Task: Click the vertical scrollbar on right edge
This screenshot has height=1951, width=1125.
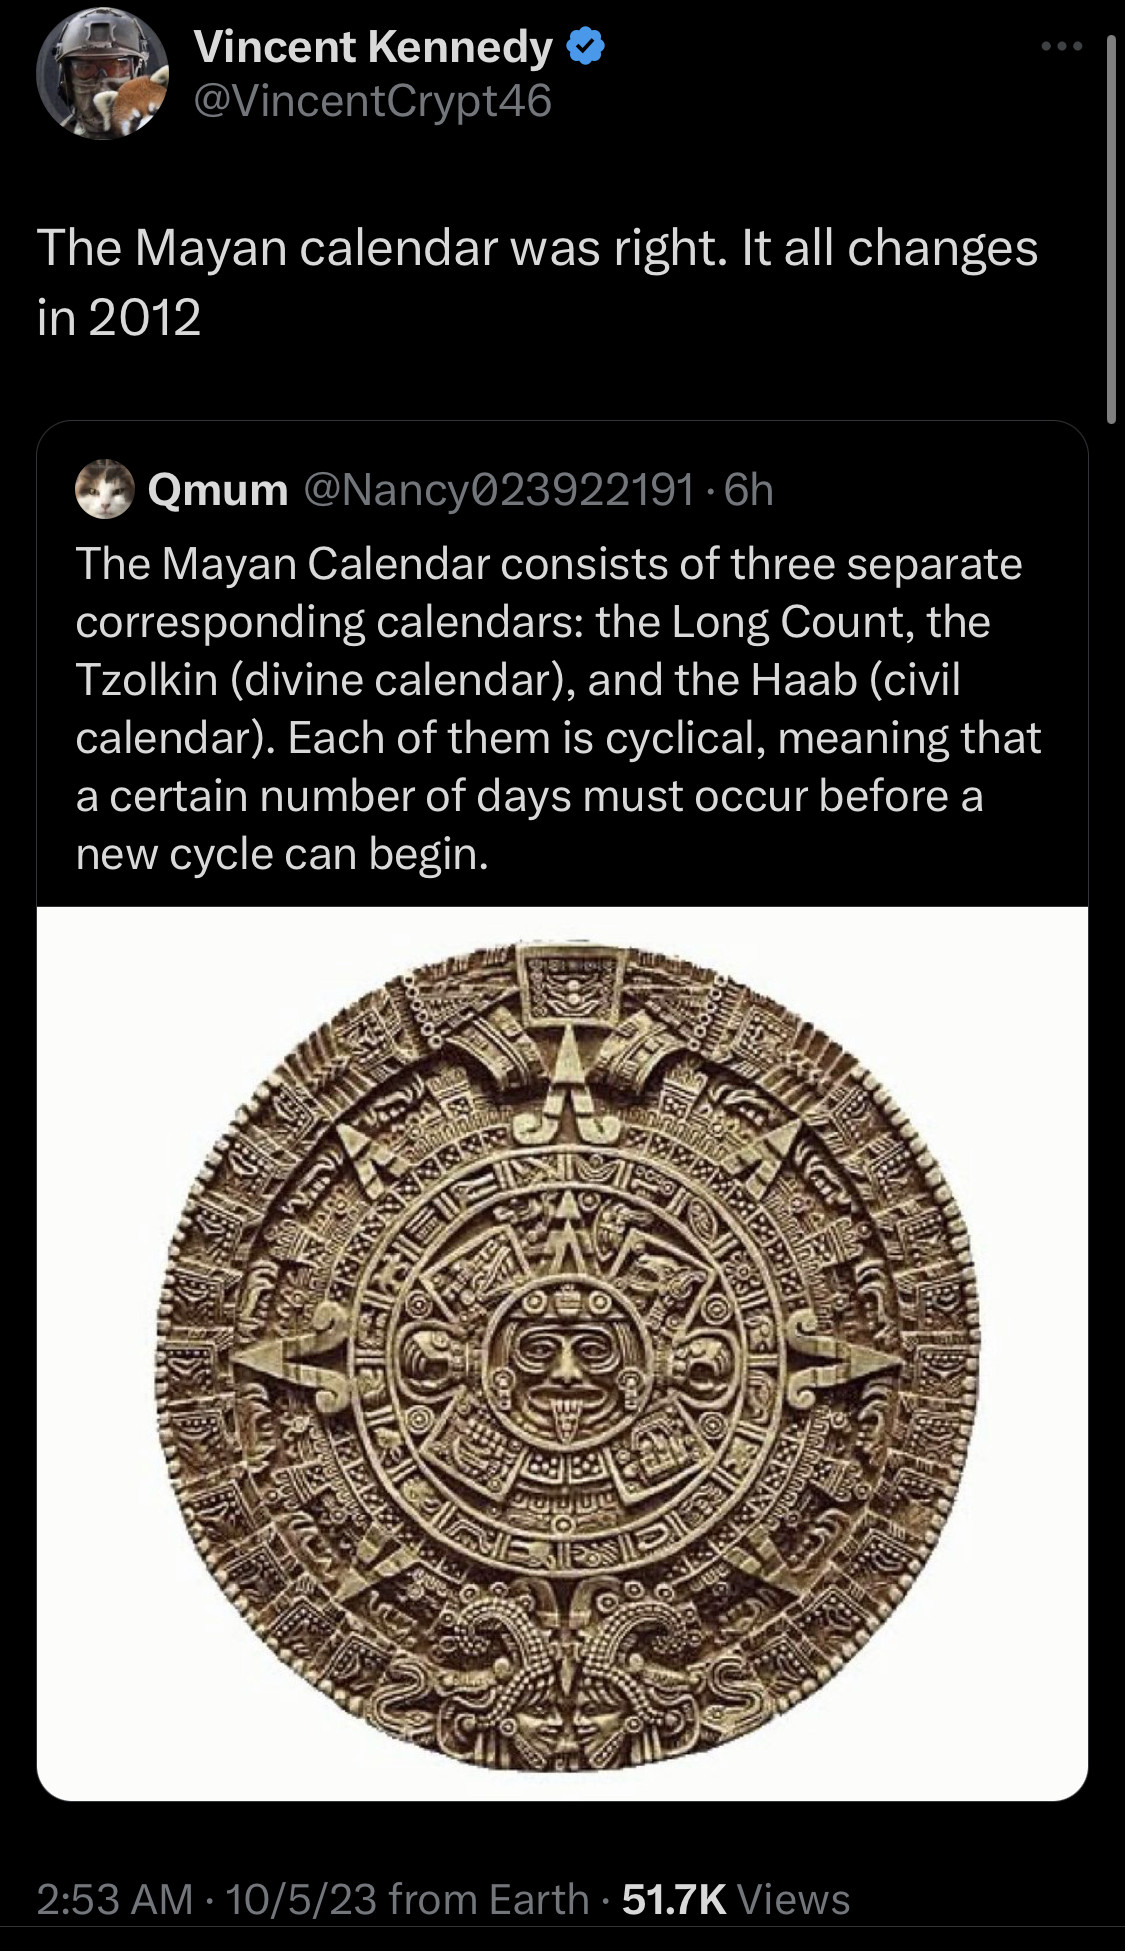Action: point(1111,230)
